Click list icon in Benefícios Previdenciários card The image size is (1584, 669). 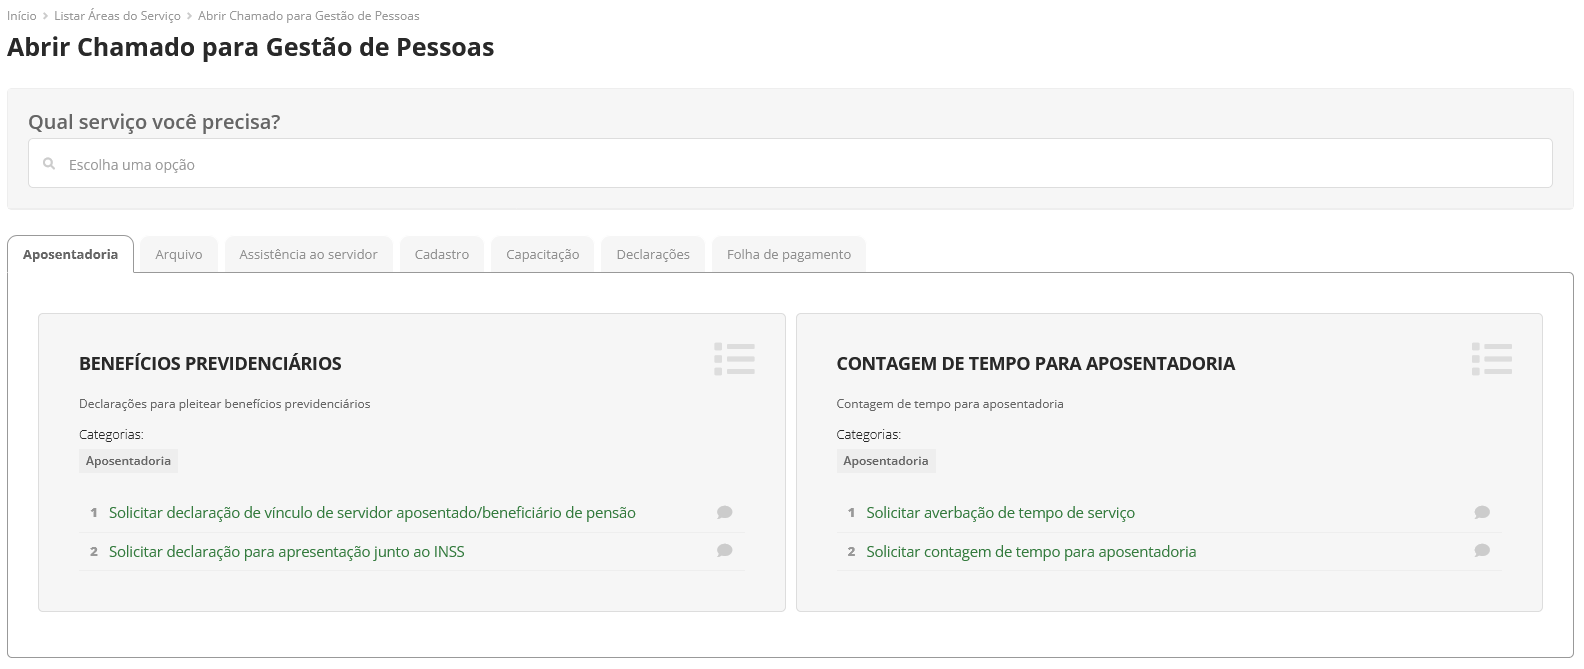(x=734, y=359)
